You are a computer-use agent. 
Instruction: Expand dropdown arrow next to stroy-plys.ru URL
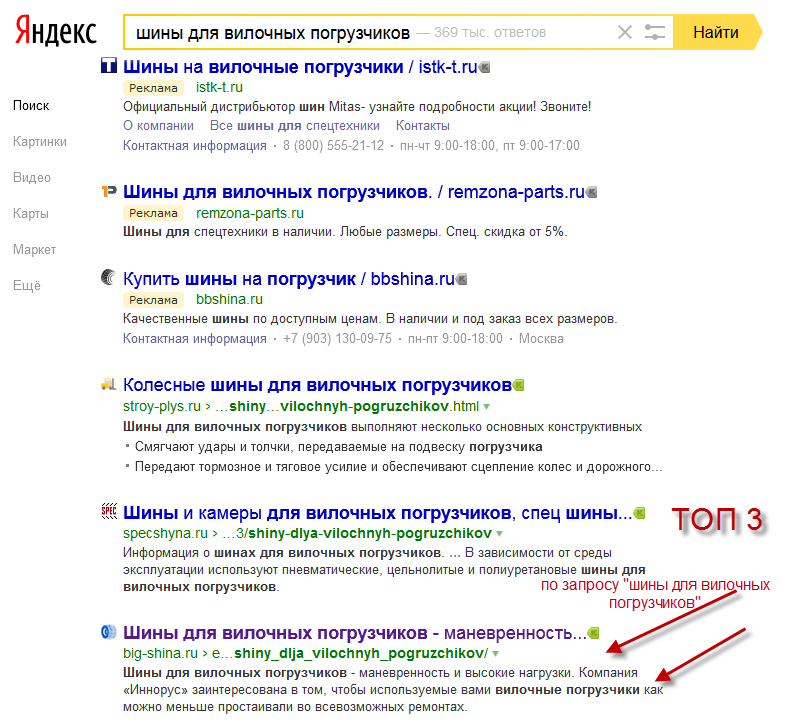coord(486,407)
